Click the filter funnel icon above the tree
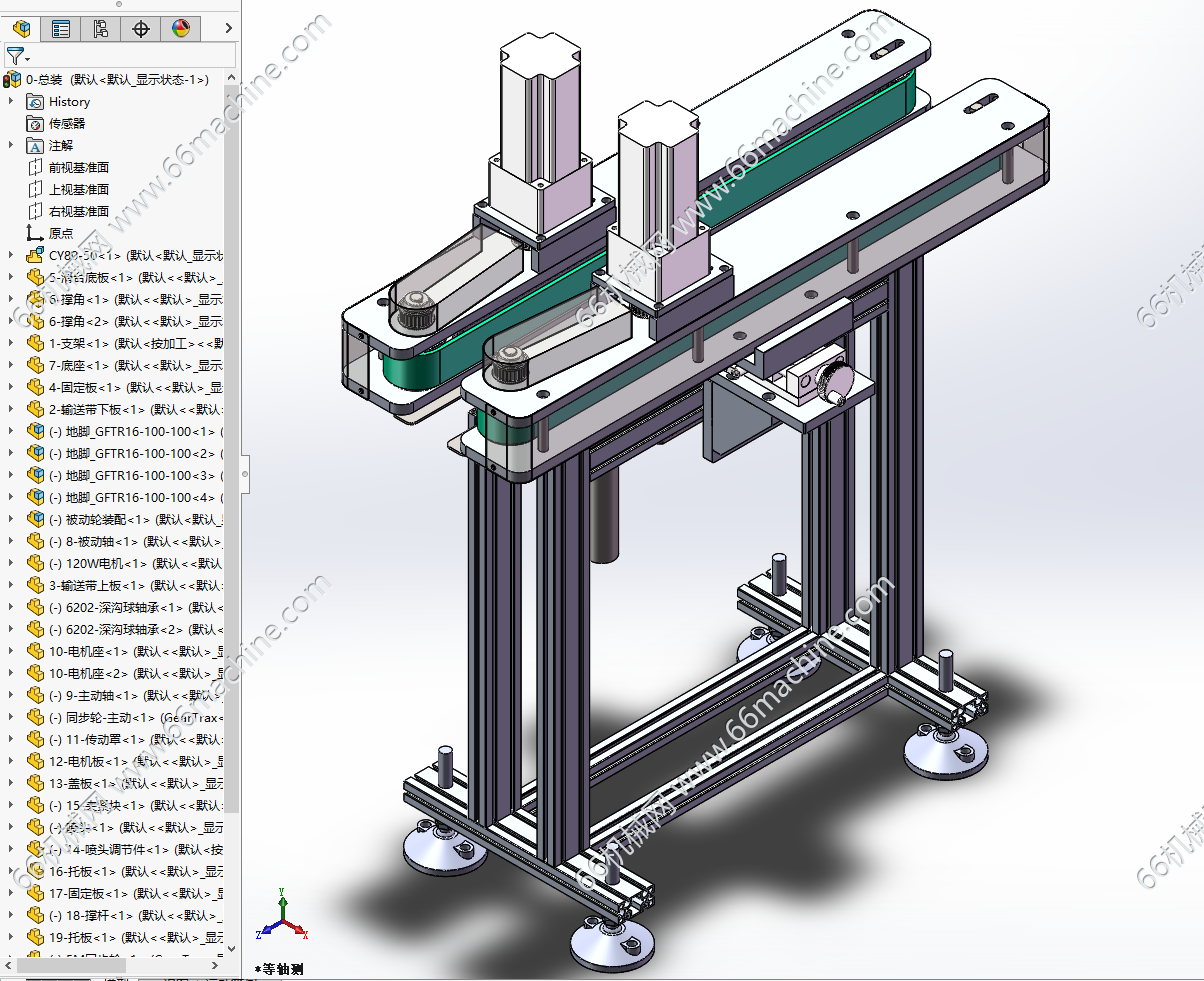The height and width of the screenshot is (981, 1204). [x=17, y=57]
